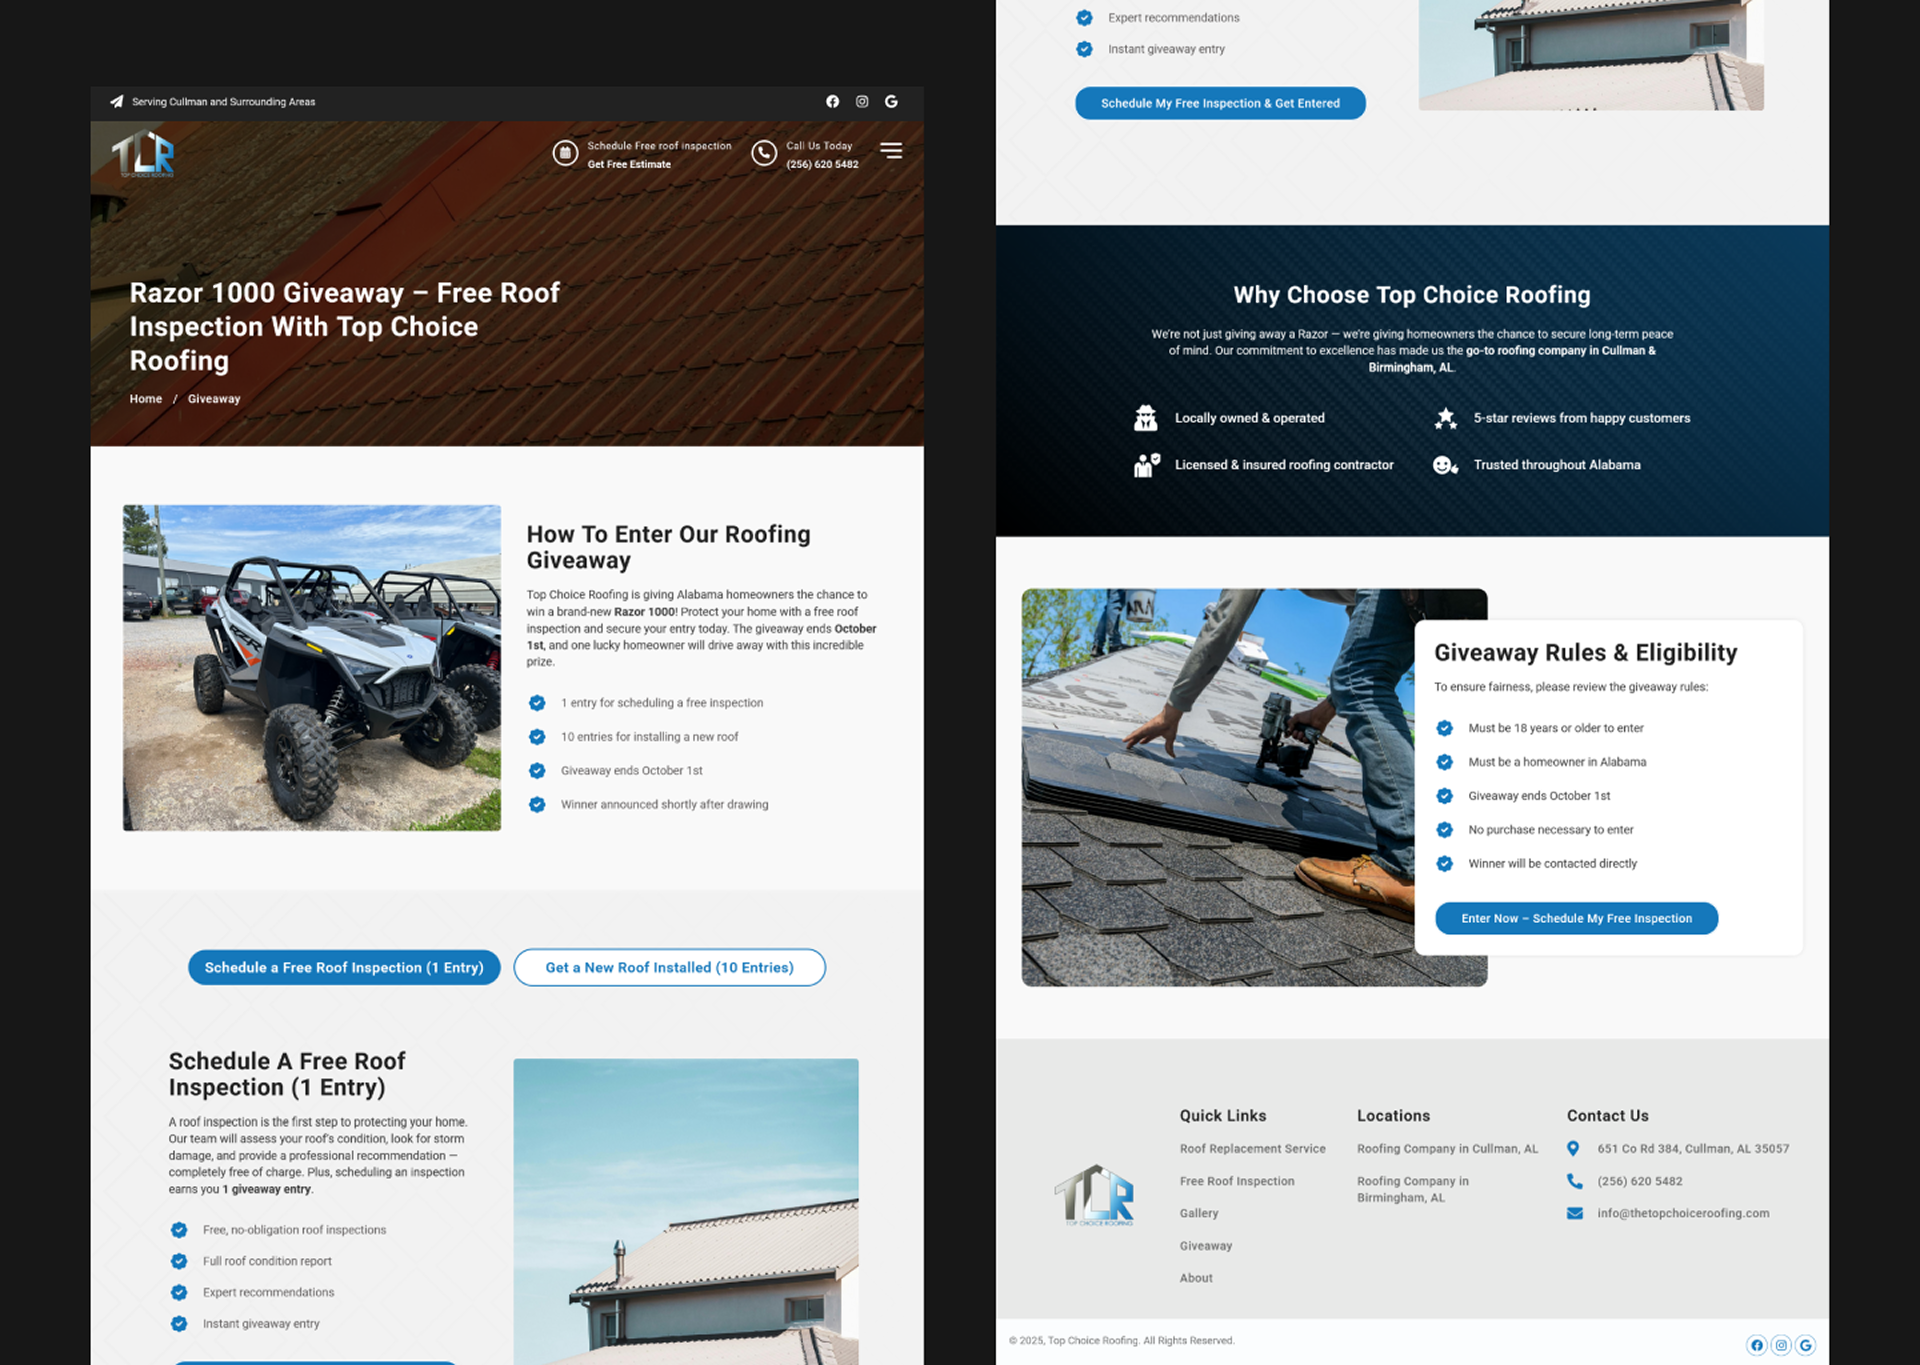Click the Instagram icon in top bar
Viewport: 1920px width, 1365px height.
coord(862,102)
